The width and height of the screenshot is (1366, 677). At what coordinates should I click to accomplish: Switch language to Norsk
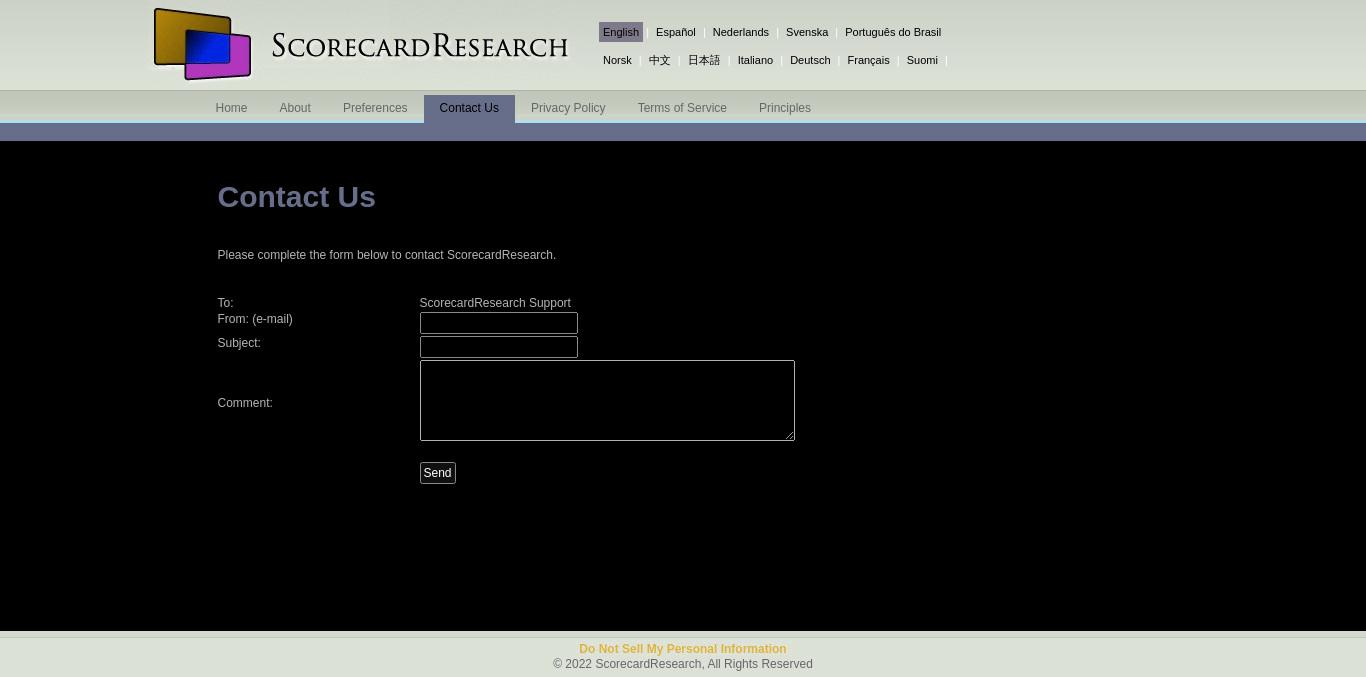[617, 60]
